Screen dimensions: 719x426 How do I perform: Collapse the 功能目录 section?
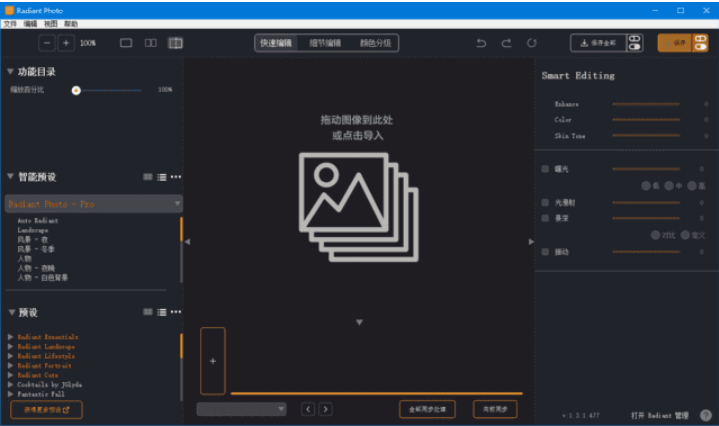pyautogui.click(x=11, y=71)
